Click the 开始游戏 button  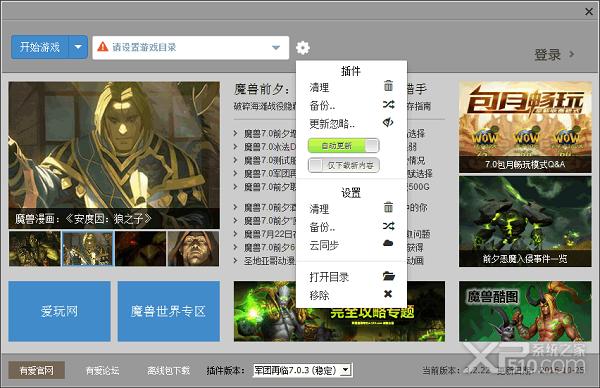(40, 47)
